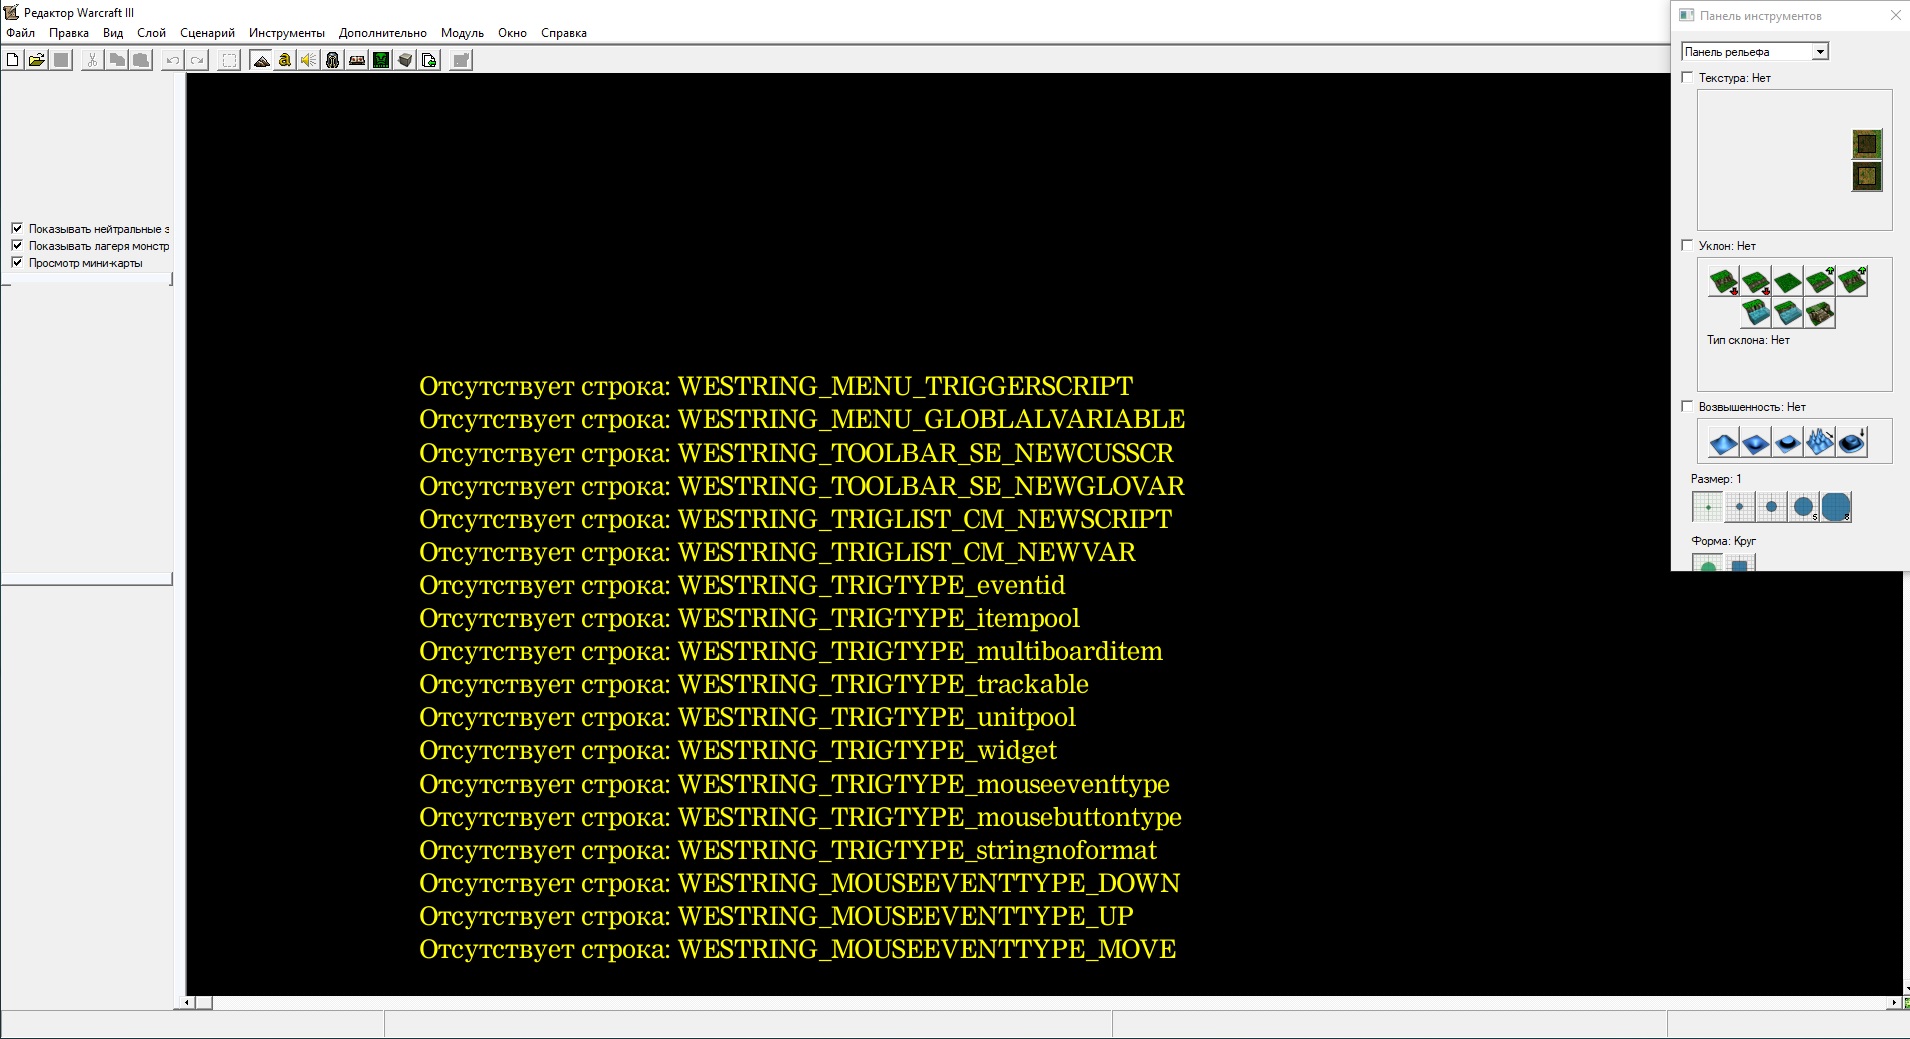Toggle the Возвышенность checkbox

(x=1688, y=406)
